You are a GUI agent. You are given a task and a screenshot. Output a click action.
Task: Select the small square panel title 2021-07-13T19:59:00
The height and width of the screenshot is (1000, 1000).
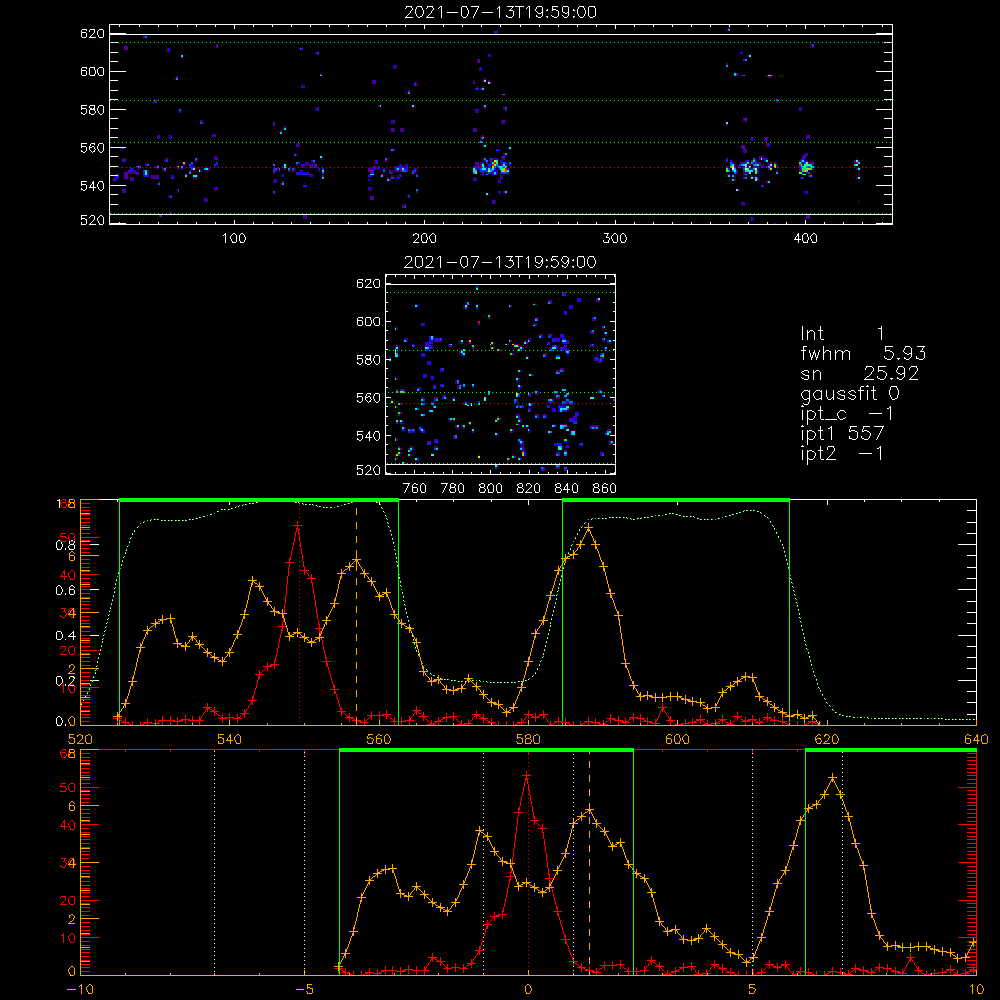click(501, 262)
